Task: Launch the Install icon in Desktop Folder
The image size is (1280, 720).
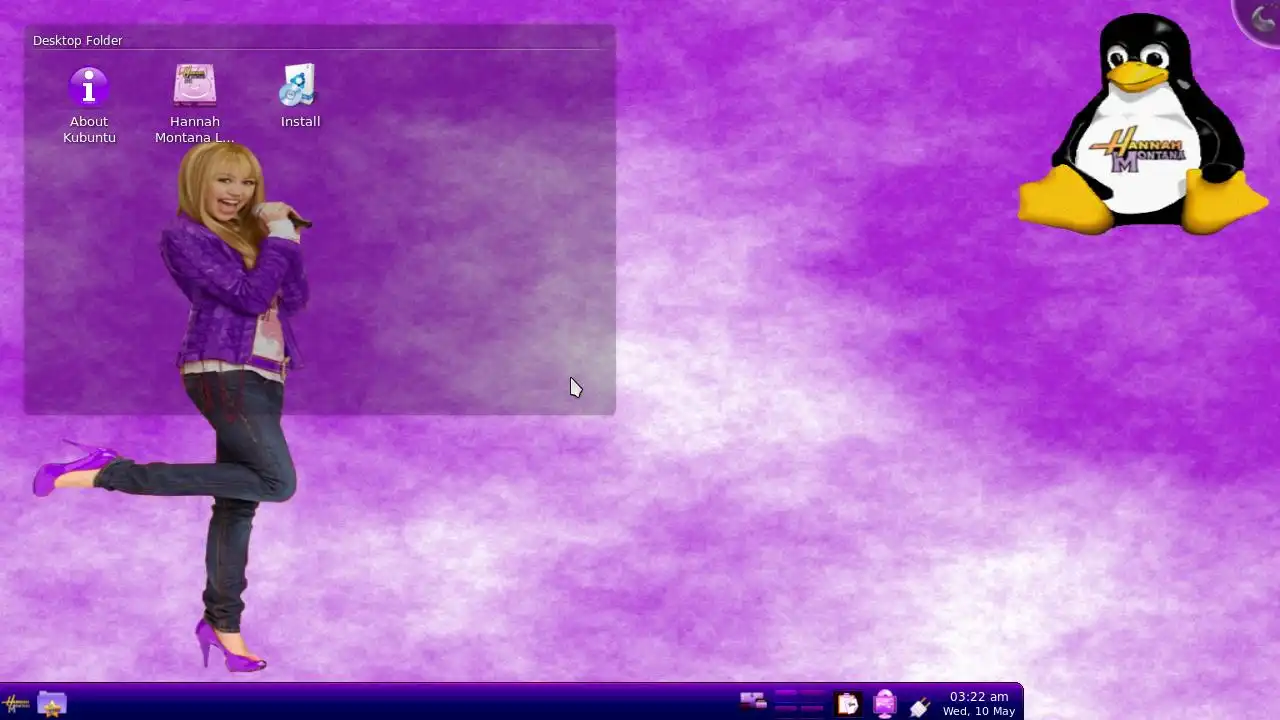Action: point(299,86)
